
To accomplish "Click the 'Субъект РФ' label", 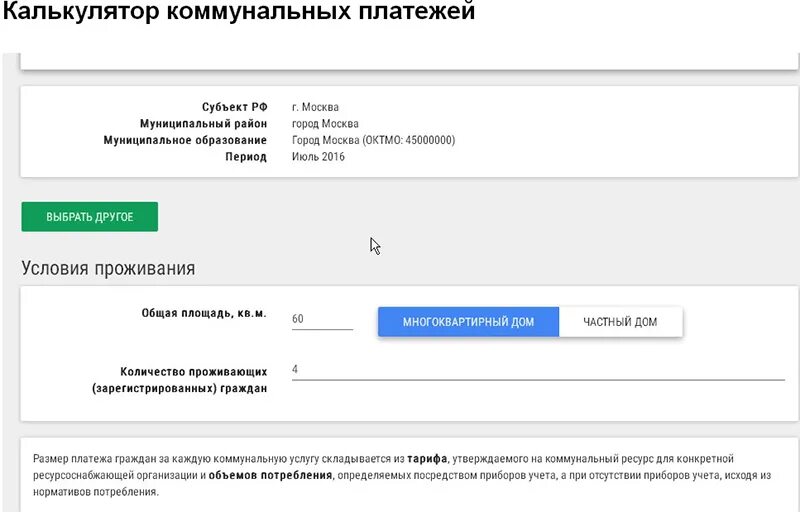I will tap(235, 107).
